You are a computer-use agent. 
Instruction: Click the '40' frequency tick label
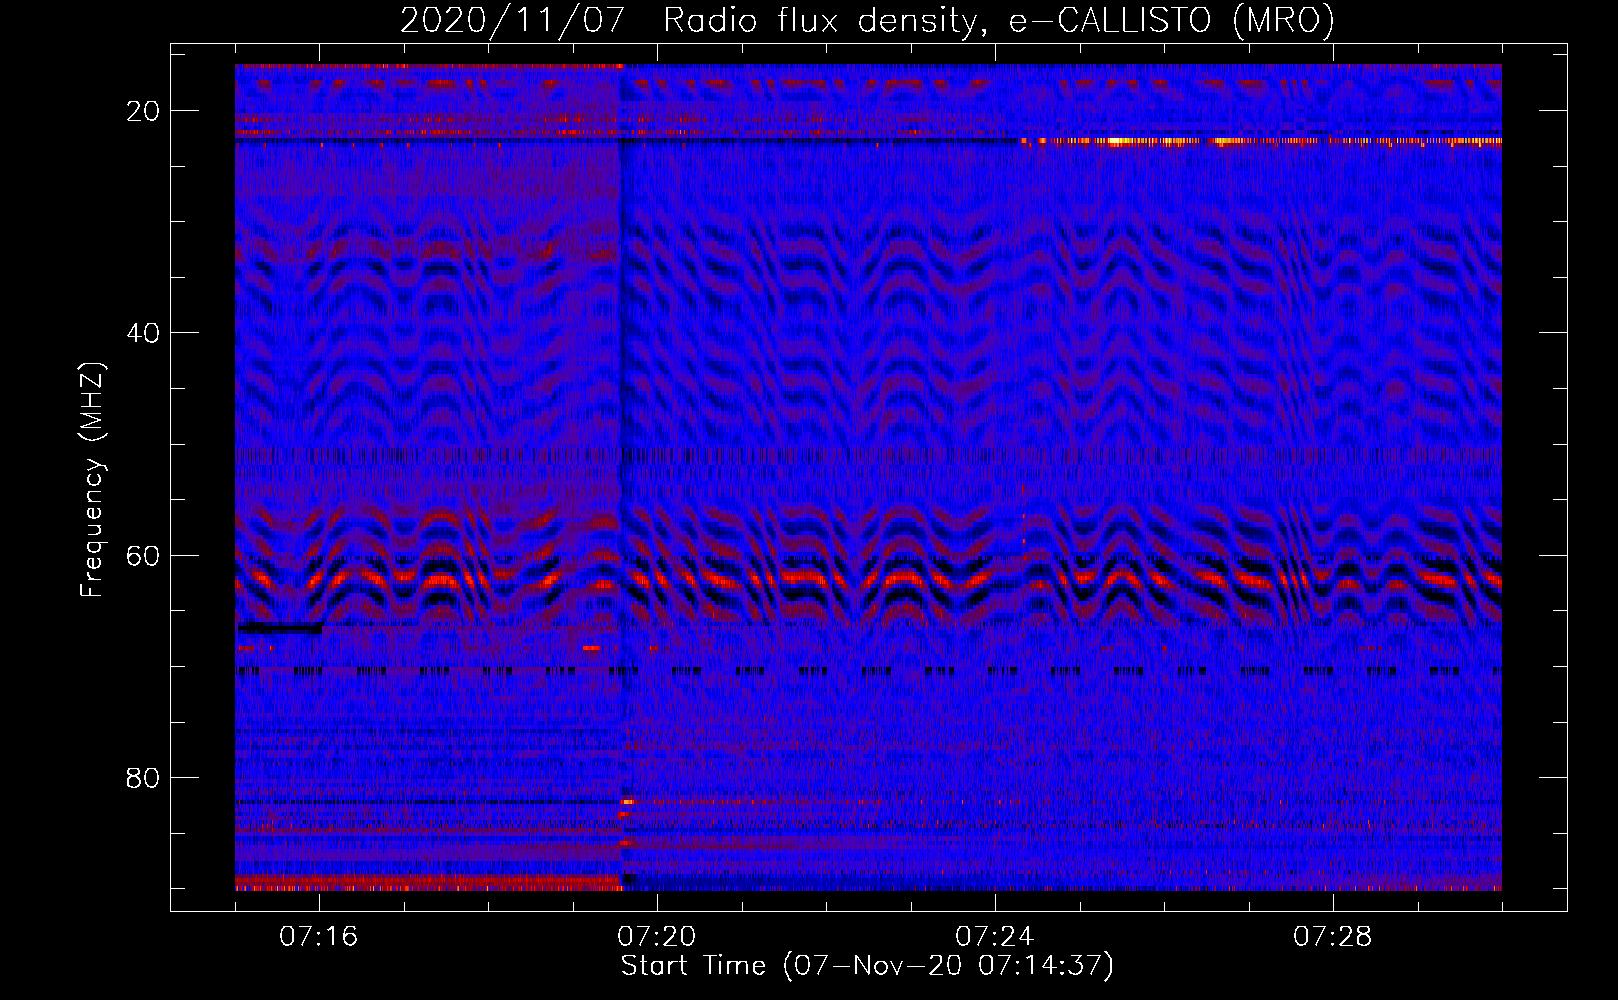click(x=144, y=333)
